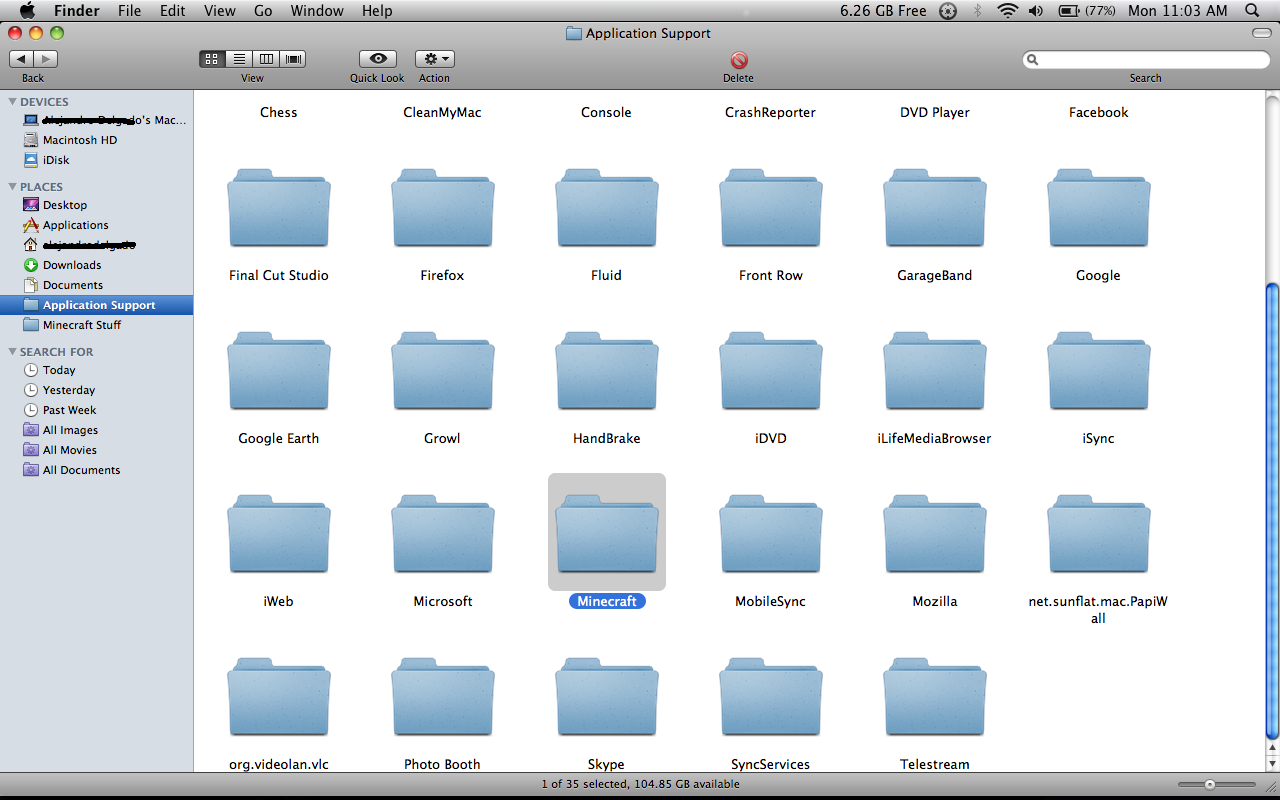Screen dimensions: 1280x800
Task: Open the View menu
Action: click(x=219, y=11)
